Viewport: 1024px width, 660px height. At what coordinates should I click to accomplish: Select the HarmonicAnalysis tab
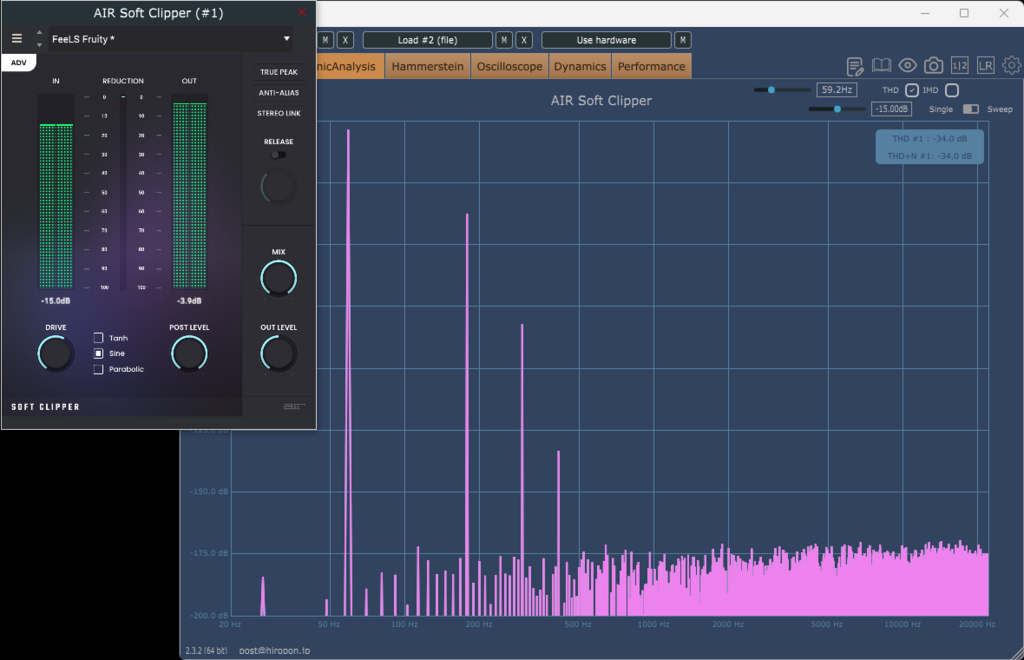(x=350, y=67)
